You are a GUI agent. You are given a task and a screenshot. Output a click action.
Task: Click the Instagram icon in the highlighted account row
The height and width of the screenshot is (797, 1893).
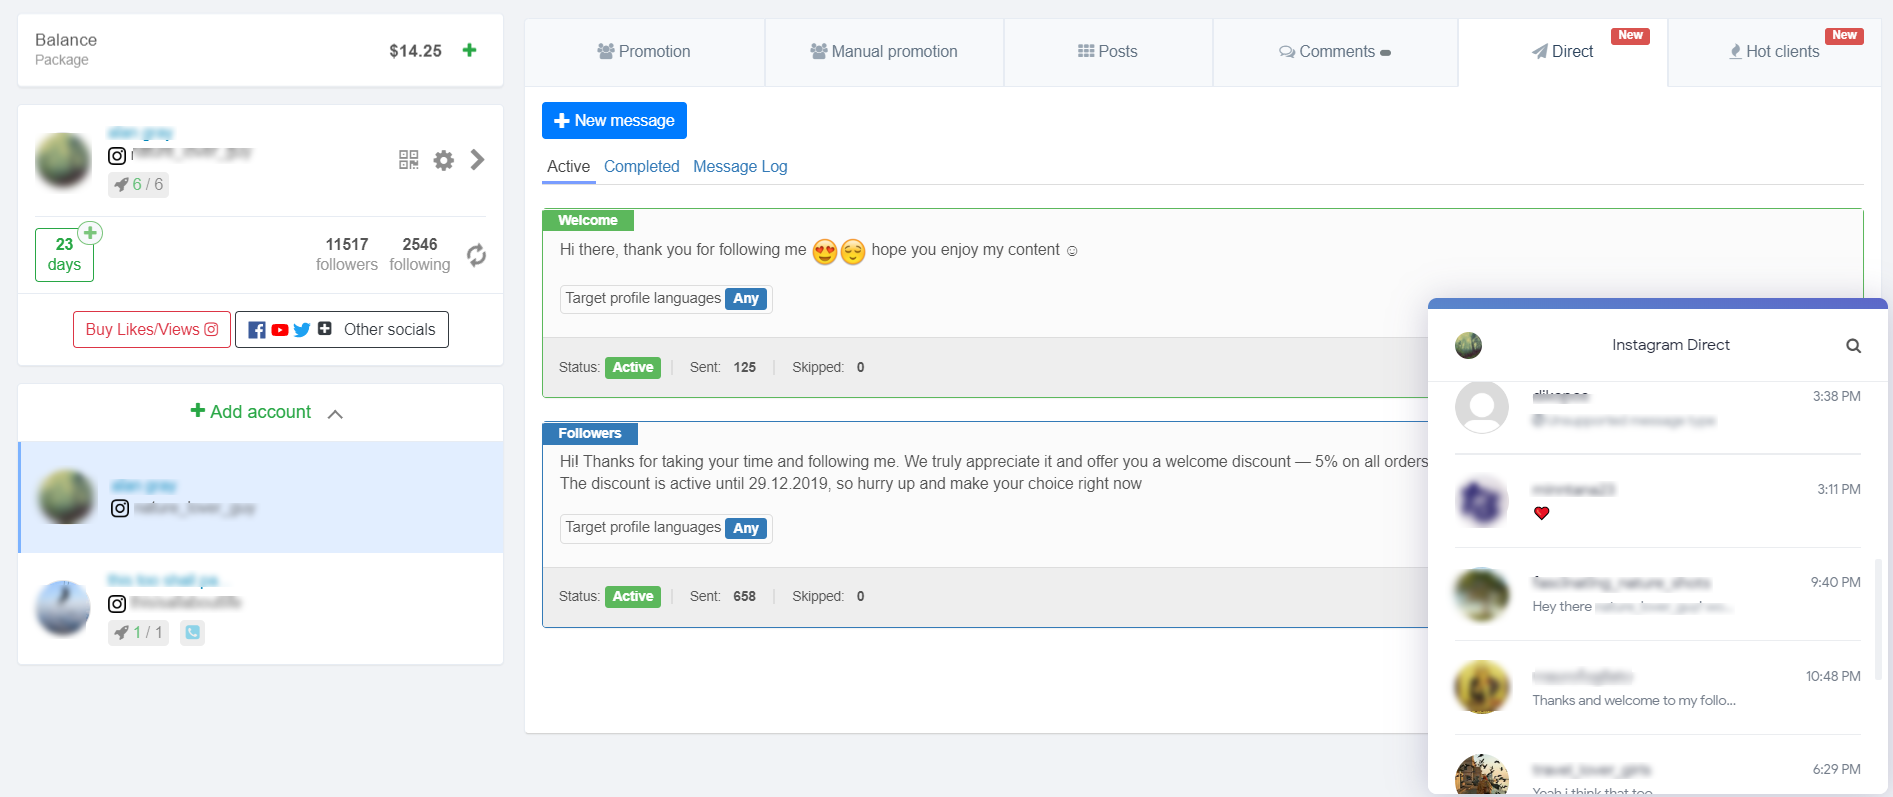pos(120,508)
